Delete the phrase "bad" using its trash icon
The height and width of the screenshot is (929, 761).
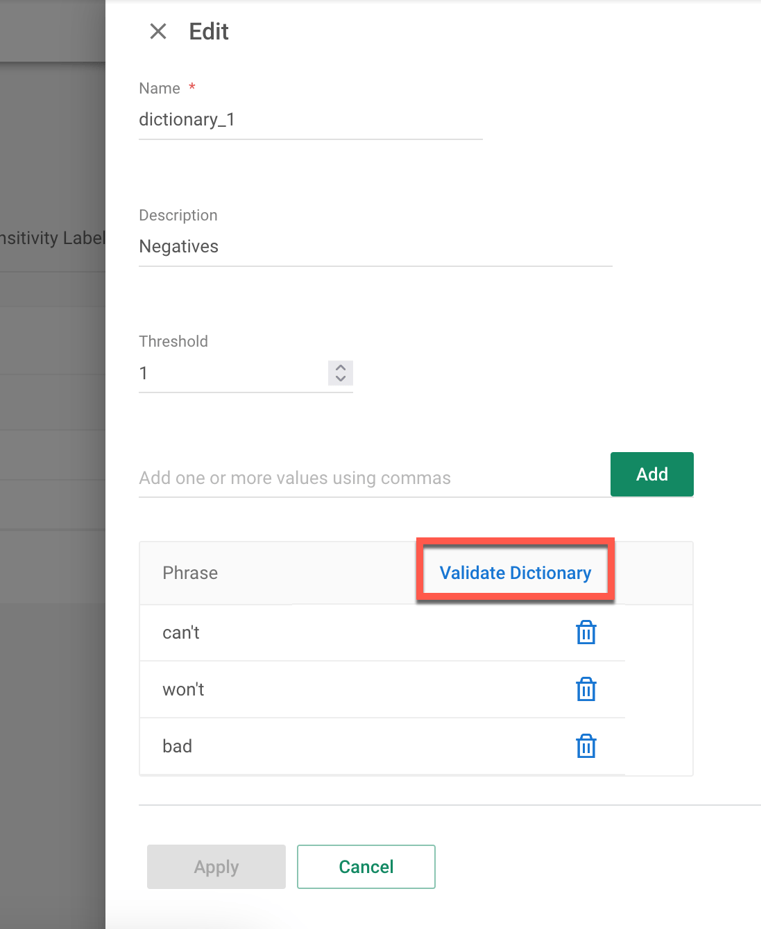click(x=586, y=746)
